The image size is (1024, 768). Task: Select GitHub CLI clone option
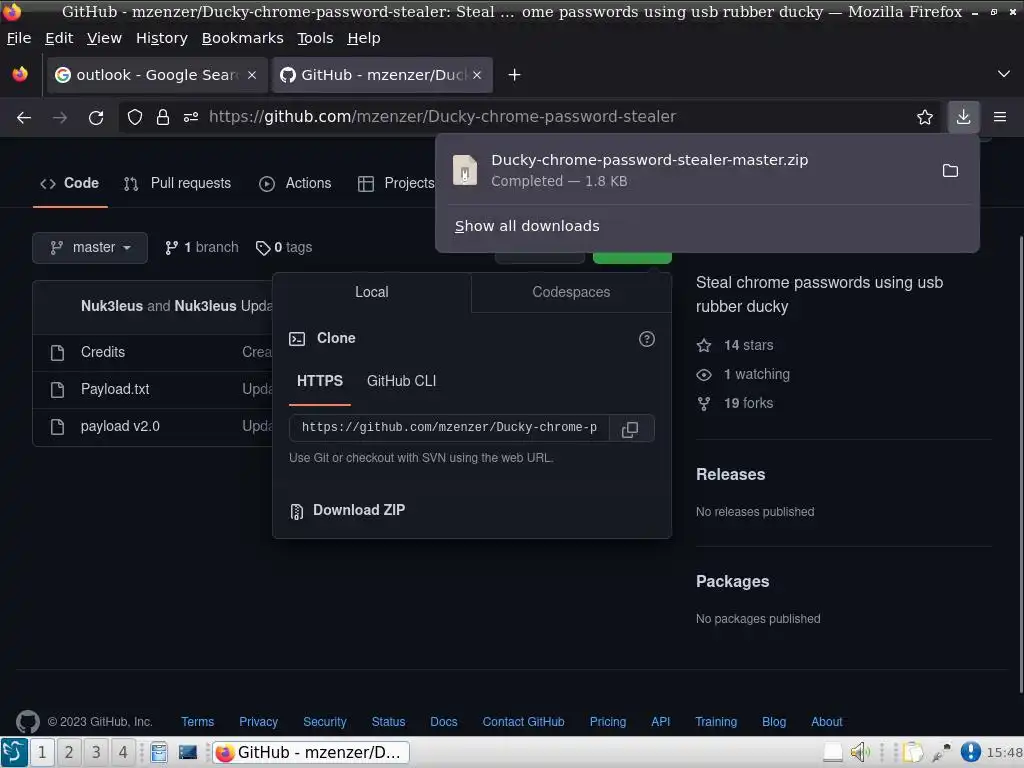pos(401,381)
